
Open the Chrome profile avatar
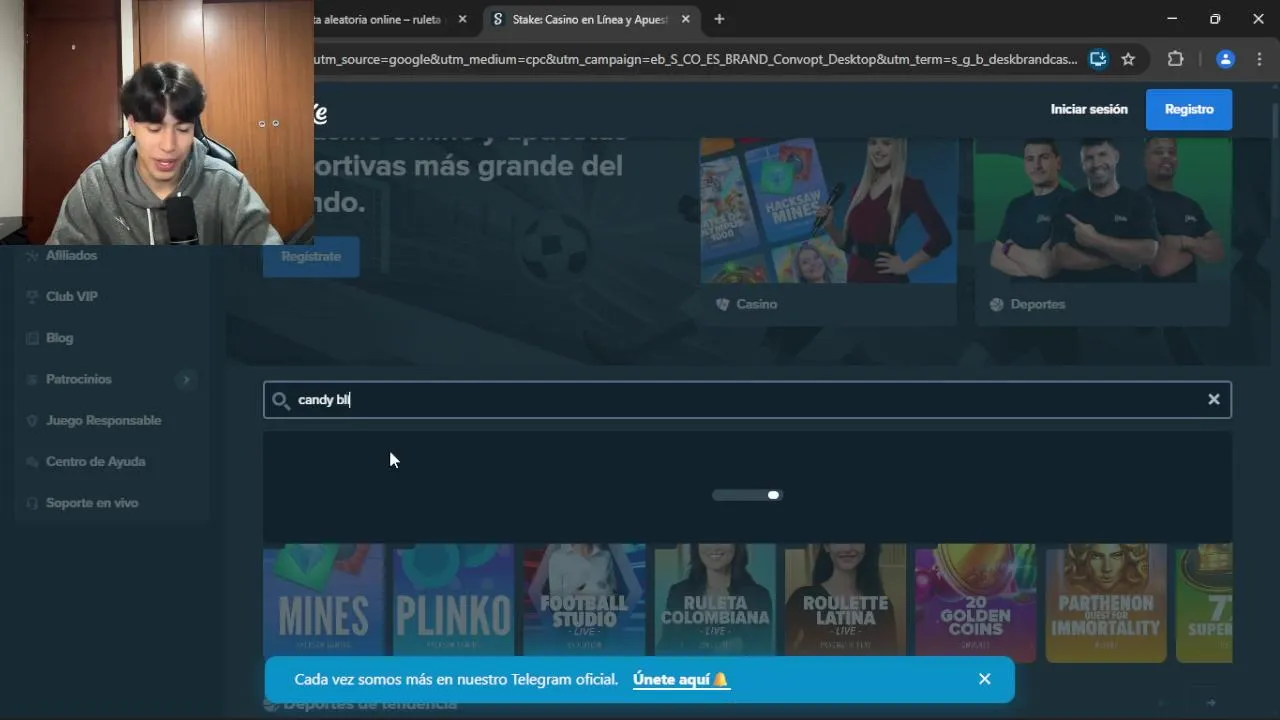(1225, 59)
